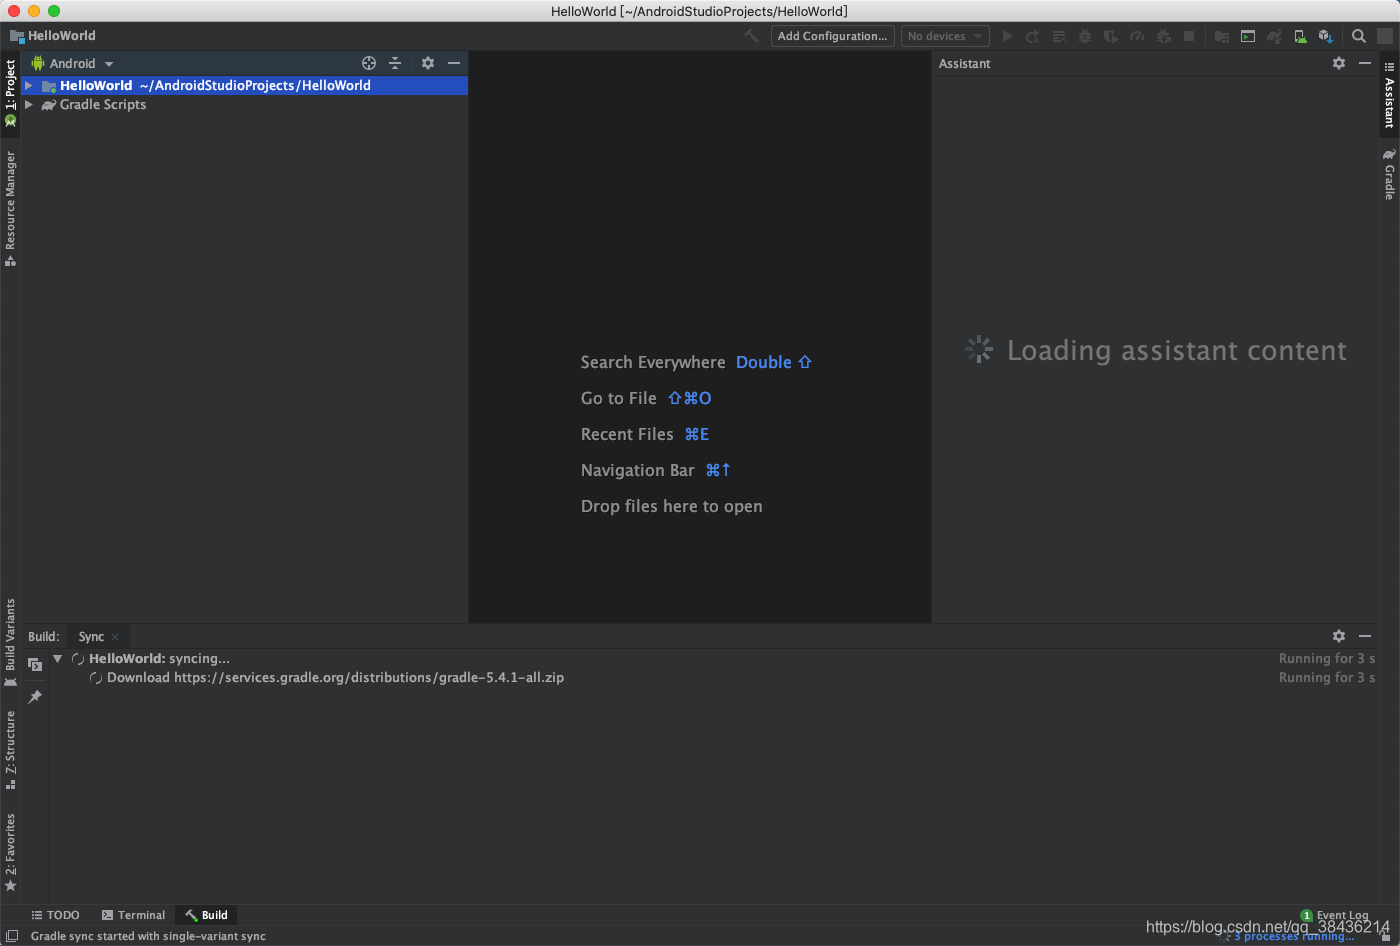This screenshot has width=1400, height=946.
Task: Open Project Structure from the toolbar
Action: coord(1222,36)
